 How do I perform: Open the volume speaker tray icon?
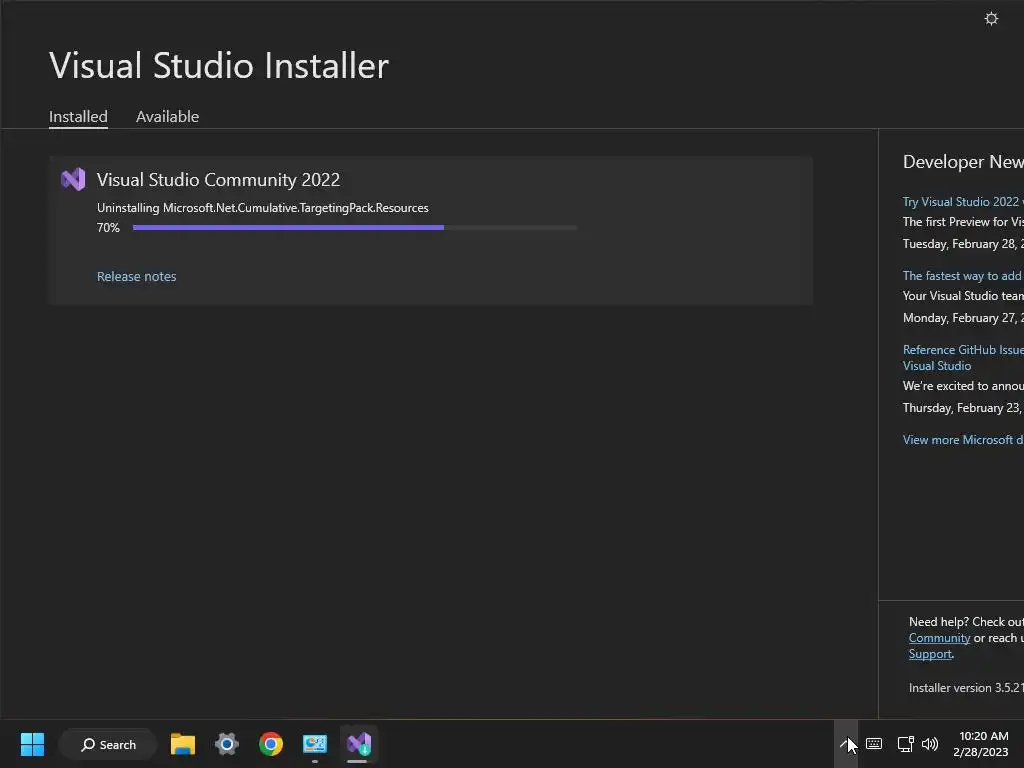(930, 744)
